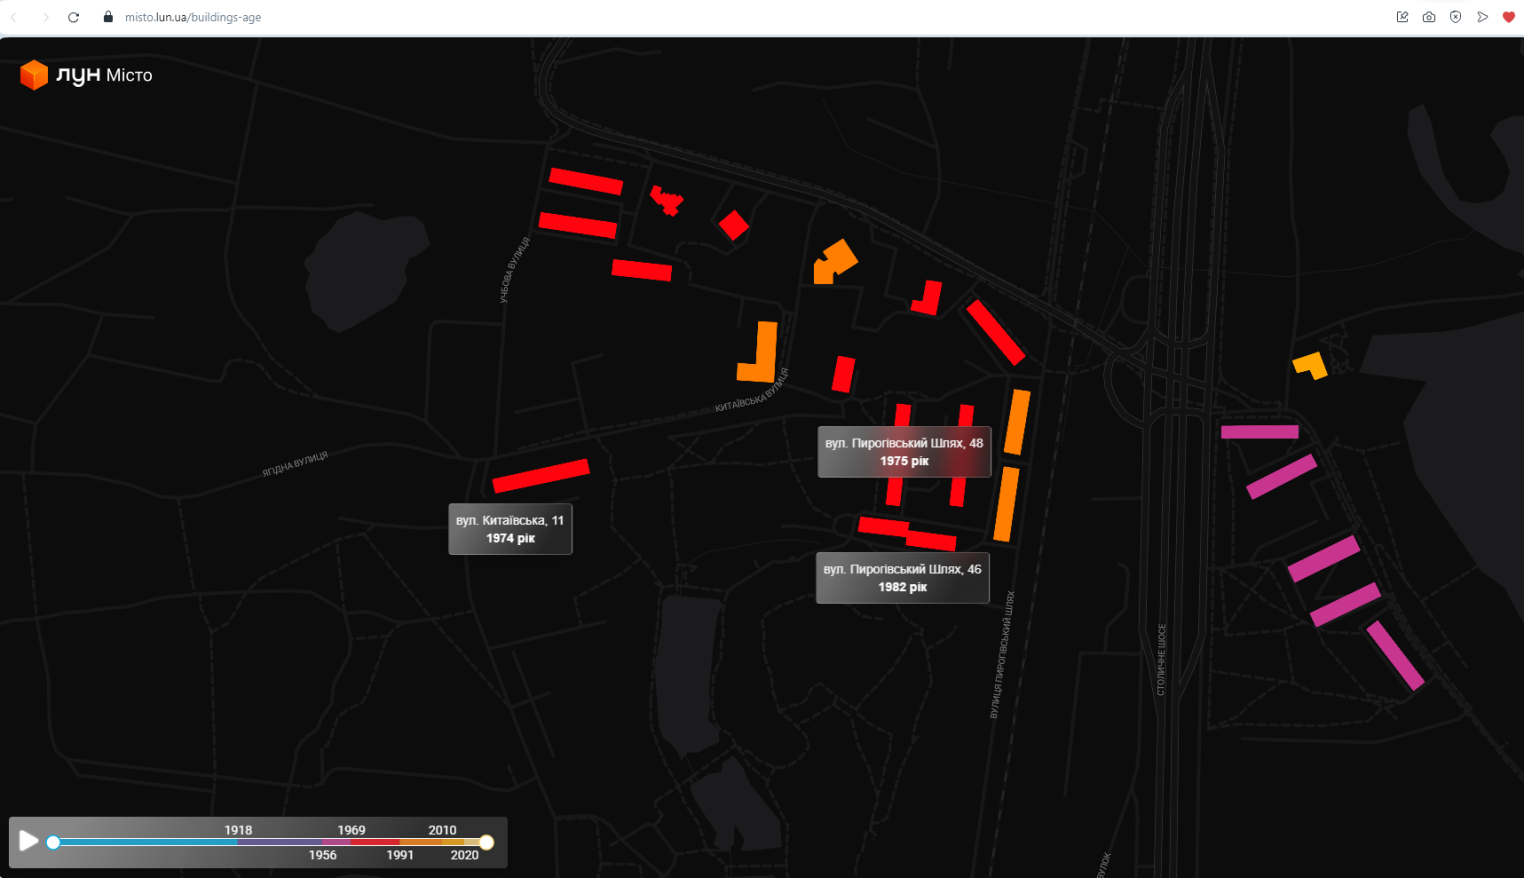
Task: Click the red heart bookmark icon
Action: (x=1509, y=17)
